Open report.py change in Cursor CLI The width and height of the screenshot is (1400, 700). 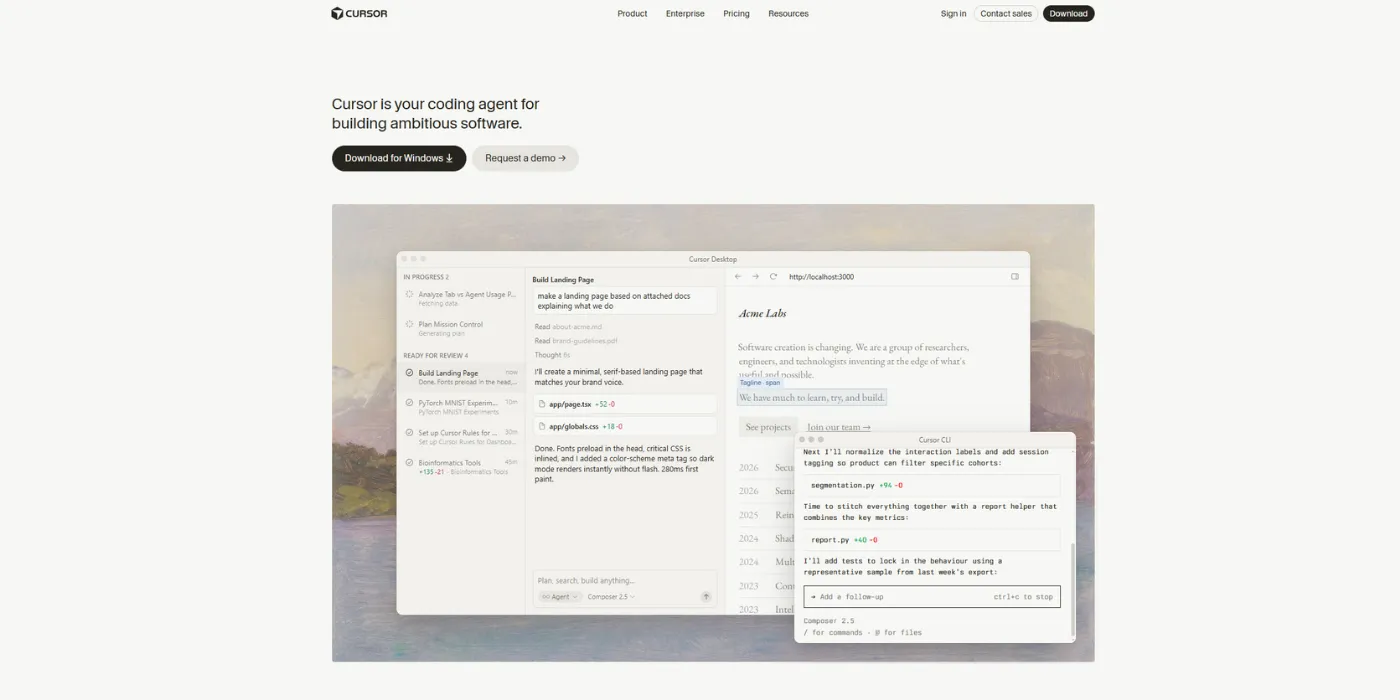931,540
